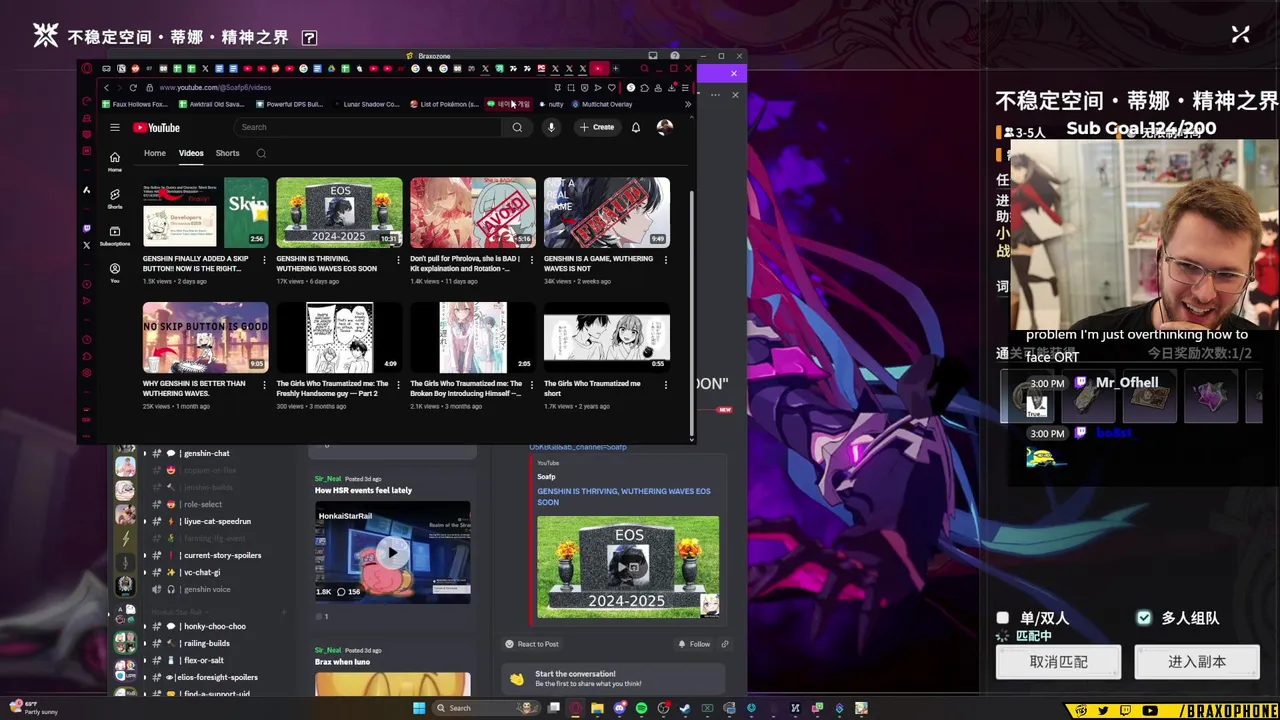Click the YouTube logo
Image resolution: width=1280 pixels, height=720 pixels.
coord(156,127)
